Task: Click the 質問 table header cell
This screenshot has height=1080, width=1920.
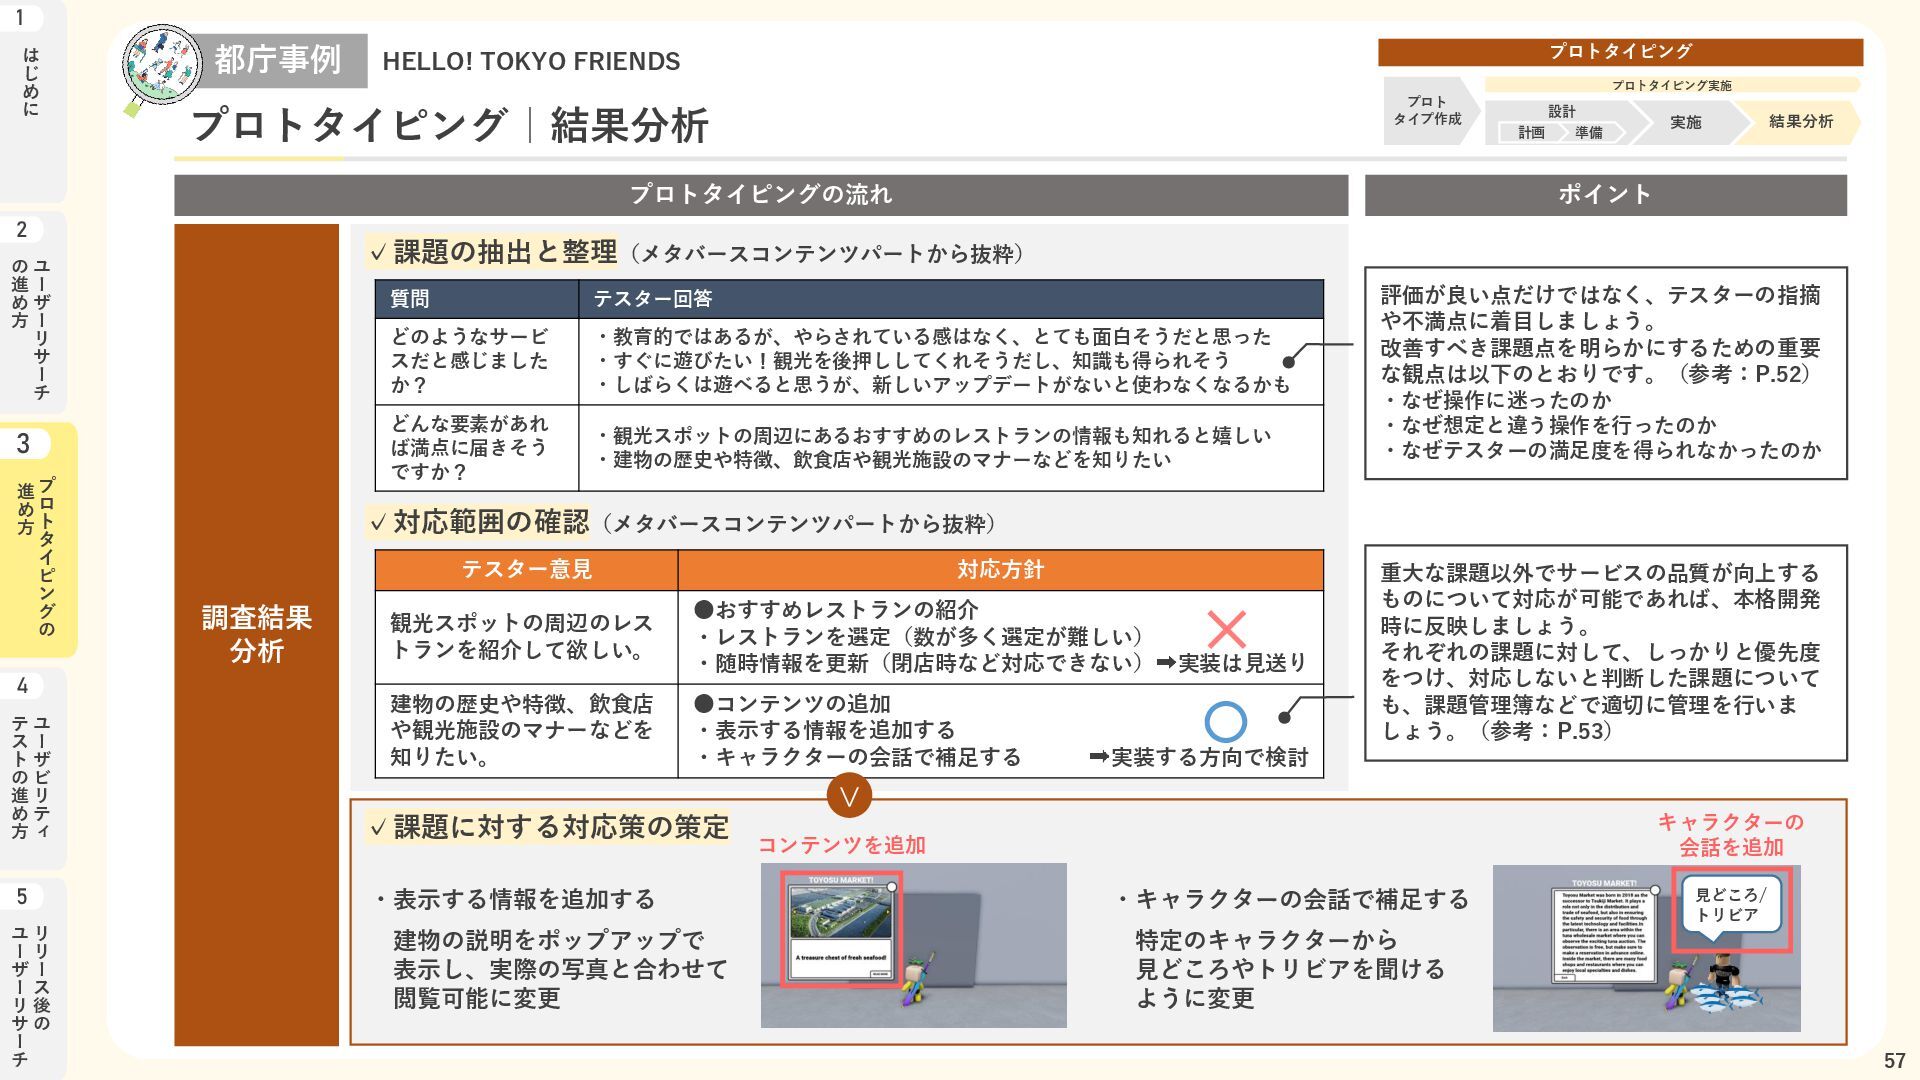Action: point(477,299)
